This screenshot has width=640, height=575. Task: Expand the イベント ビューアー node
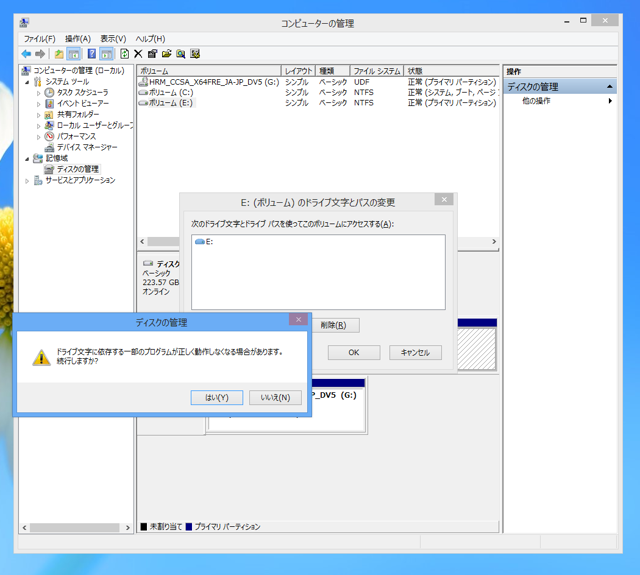pos(38,104)
